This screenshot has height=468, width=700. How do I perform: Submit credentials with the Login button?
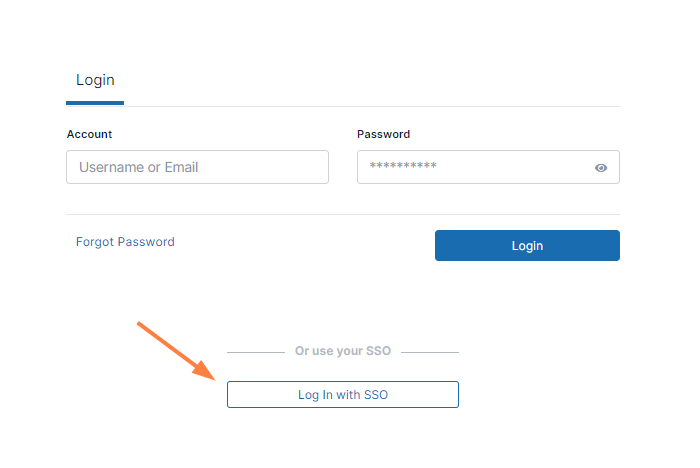pos(527,246)
